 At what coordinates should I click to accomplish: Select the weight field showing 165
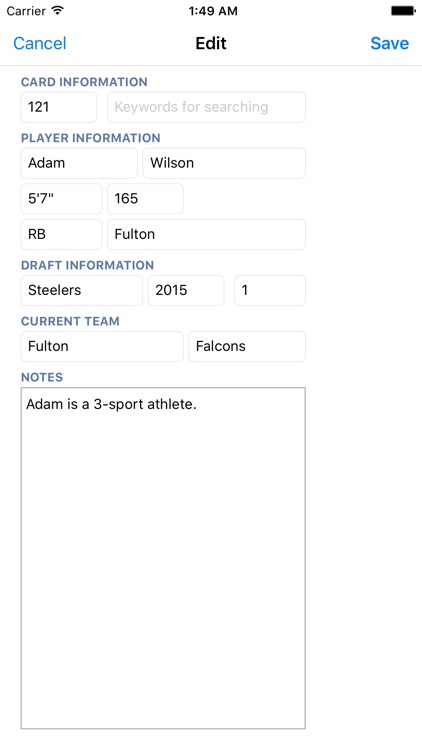click(145, 199)
